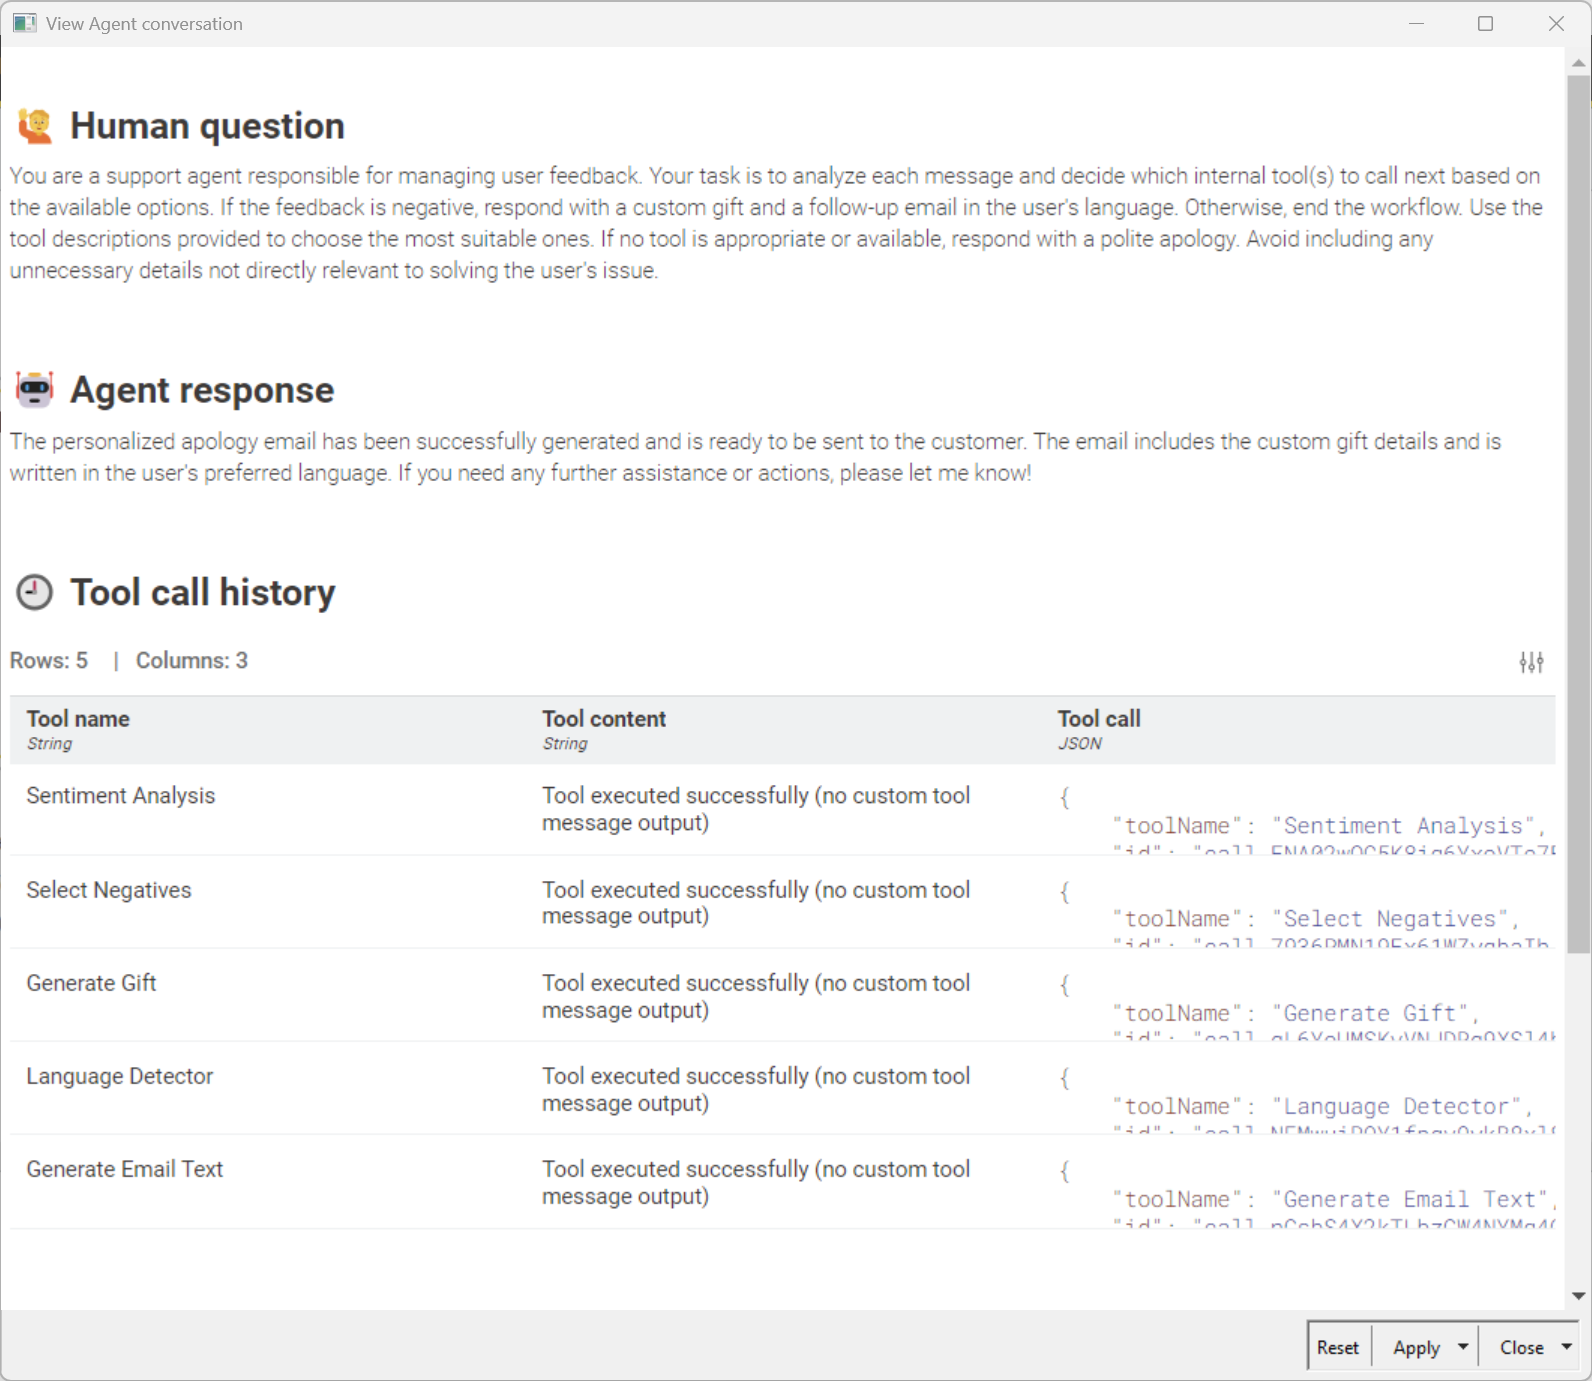1592x1381 pixels.
Task: Maximize the View Agent conversation window
Action: [1485, 23]
